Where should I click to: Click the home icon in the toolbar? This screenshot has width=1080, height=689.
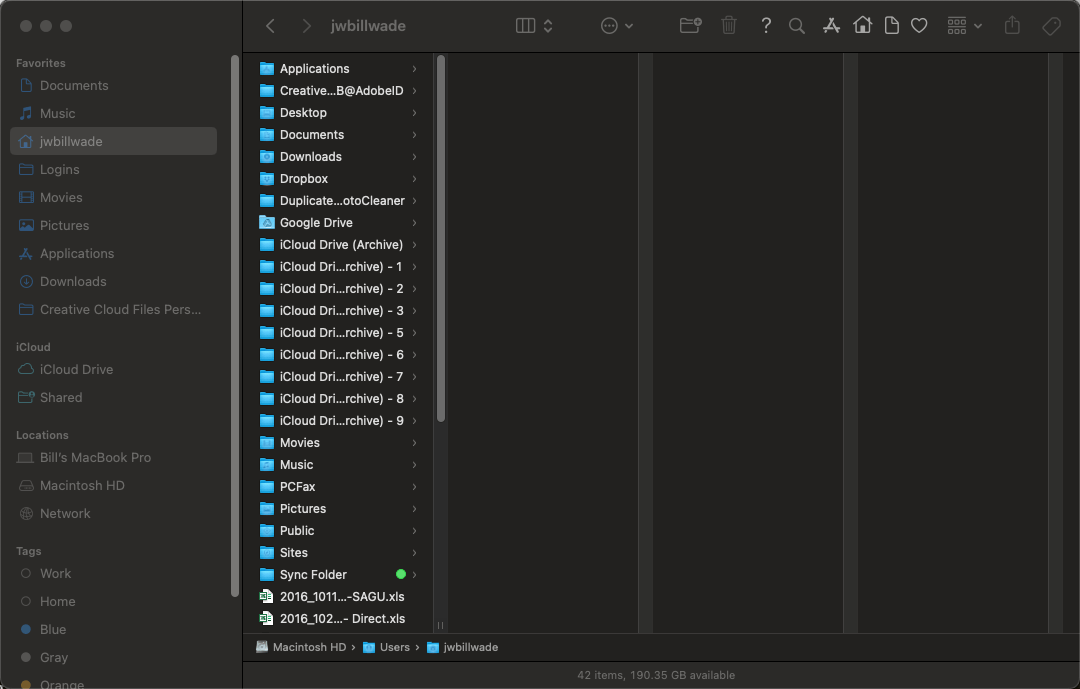[863, 25]
